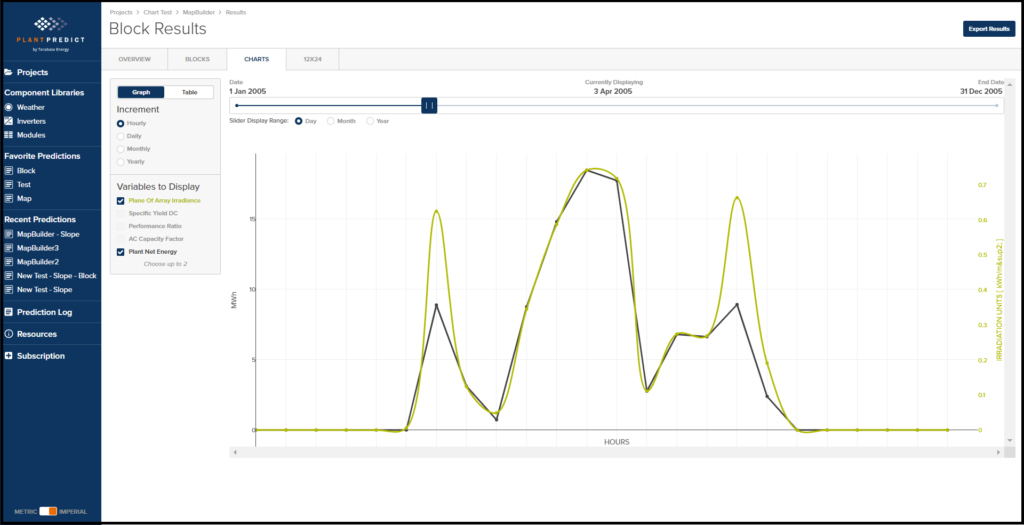Screen dimensions: 1024x525
Task: Click the chart scroll left arrow
Action: tap(235, 452)
